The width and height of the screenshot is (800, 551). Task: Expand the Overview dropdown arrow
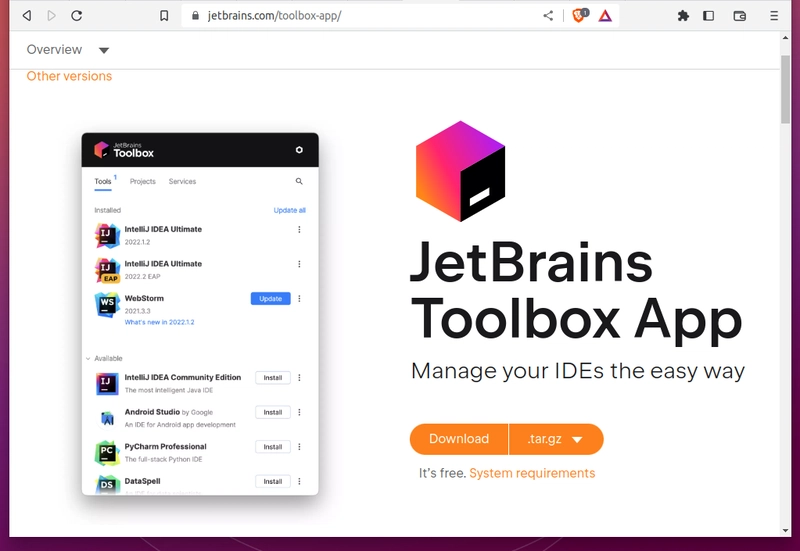click(104, 51)
